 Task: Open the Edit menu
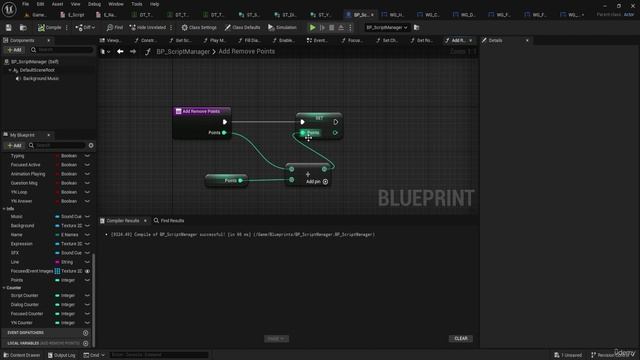tap(40, 4)
